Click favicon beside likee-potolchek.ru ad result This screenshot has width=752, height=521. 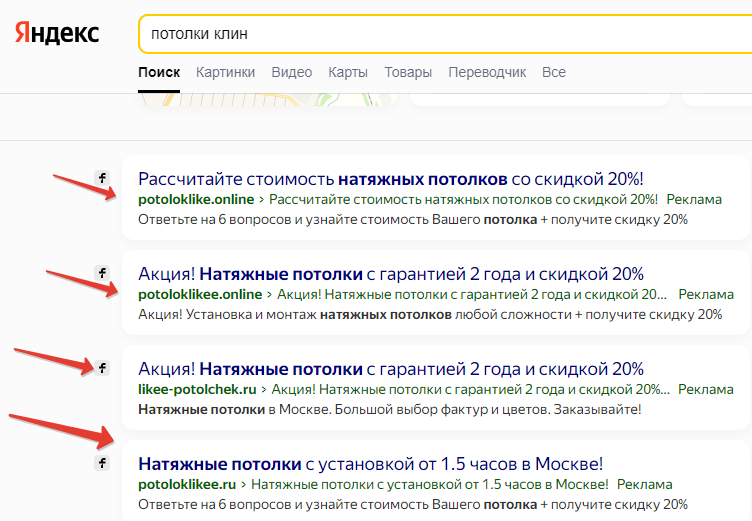coord(102,368)
